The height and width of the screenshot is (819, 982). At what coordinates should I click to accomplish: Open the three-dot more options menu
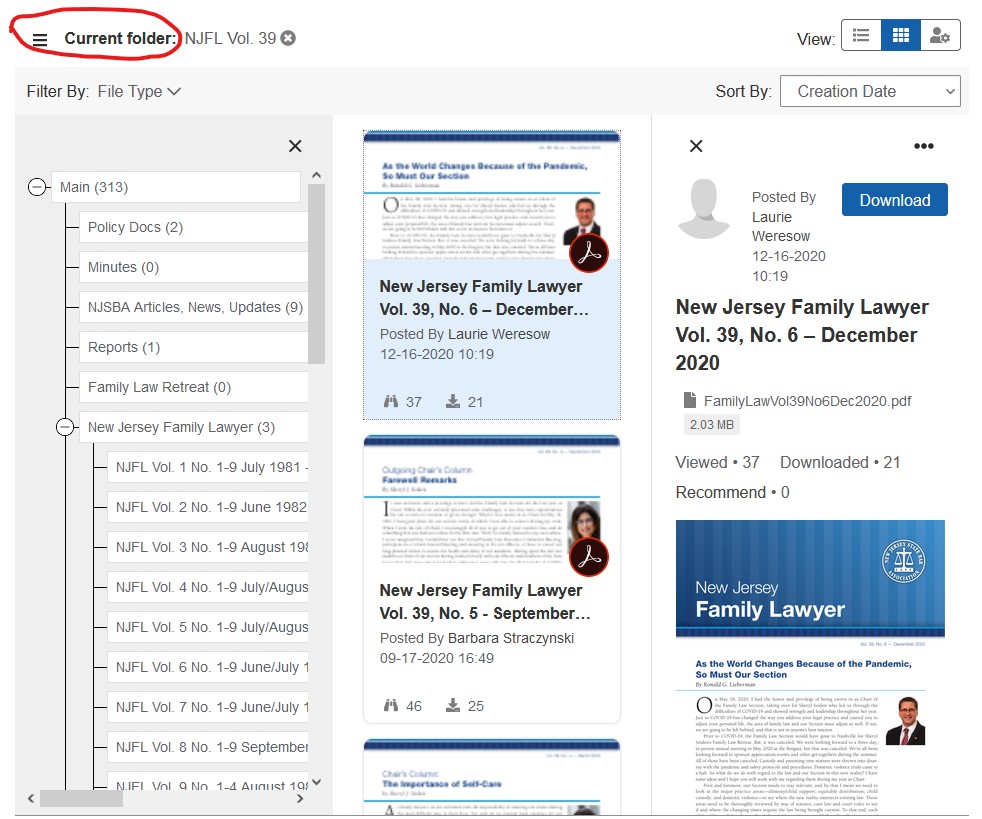(x=924, y=146)
